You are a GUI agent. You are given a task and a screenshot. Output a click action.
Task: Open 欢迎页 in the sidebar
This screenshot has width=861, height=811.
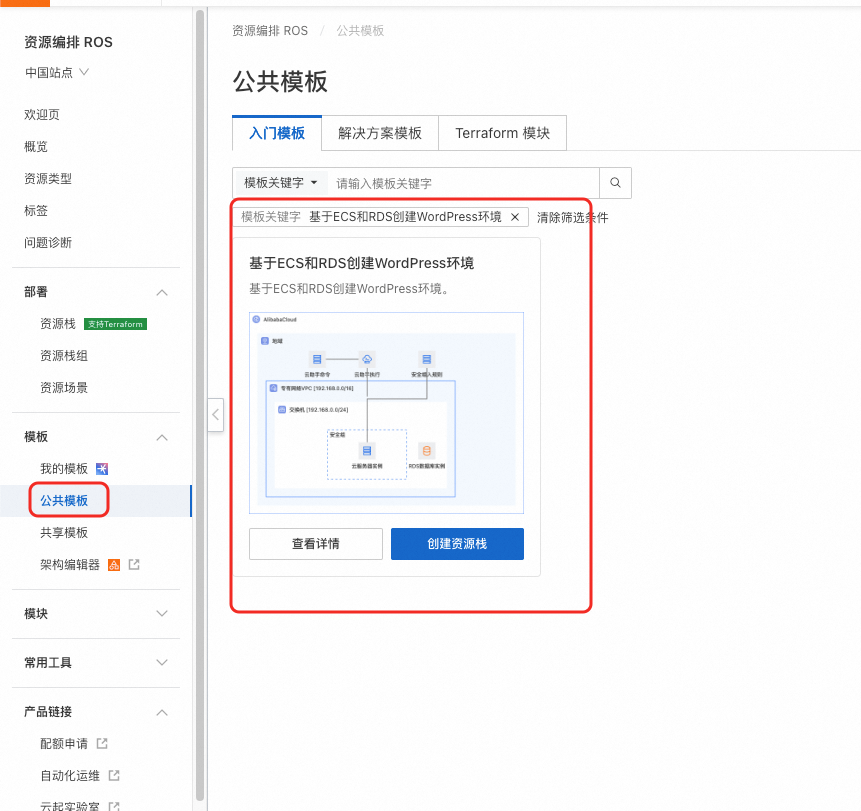[x=42, y=115]
